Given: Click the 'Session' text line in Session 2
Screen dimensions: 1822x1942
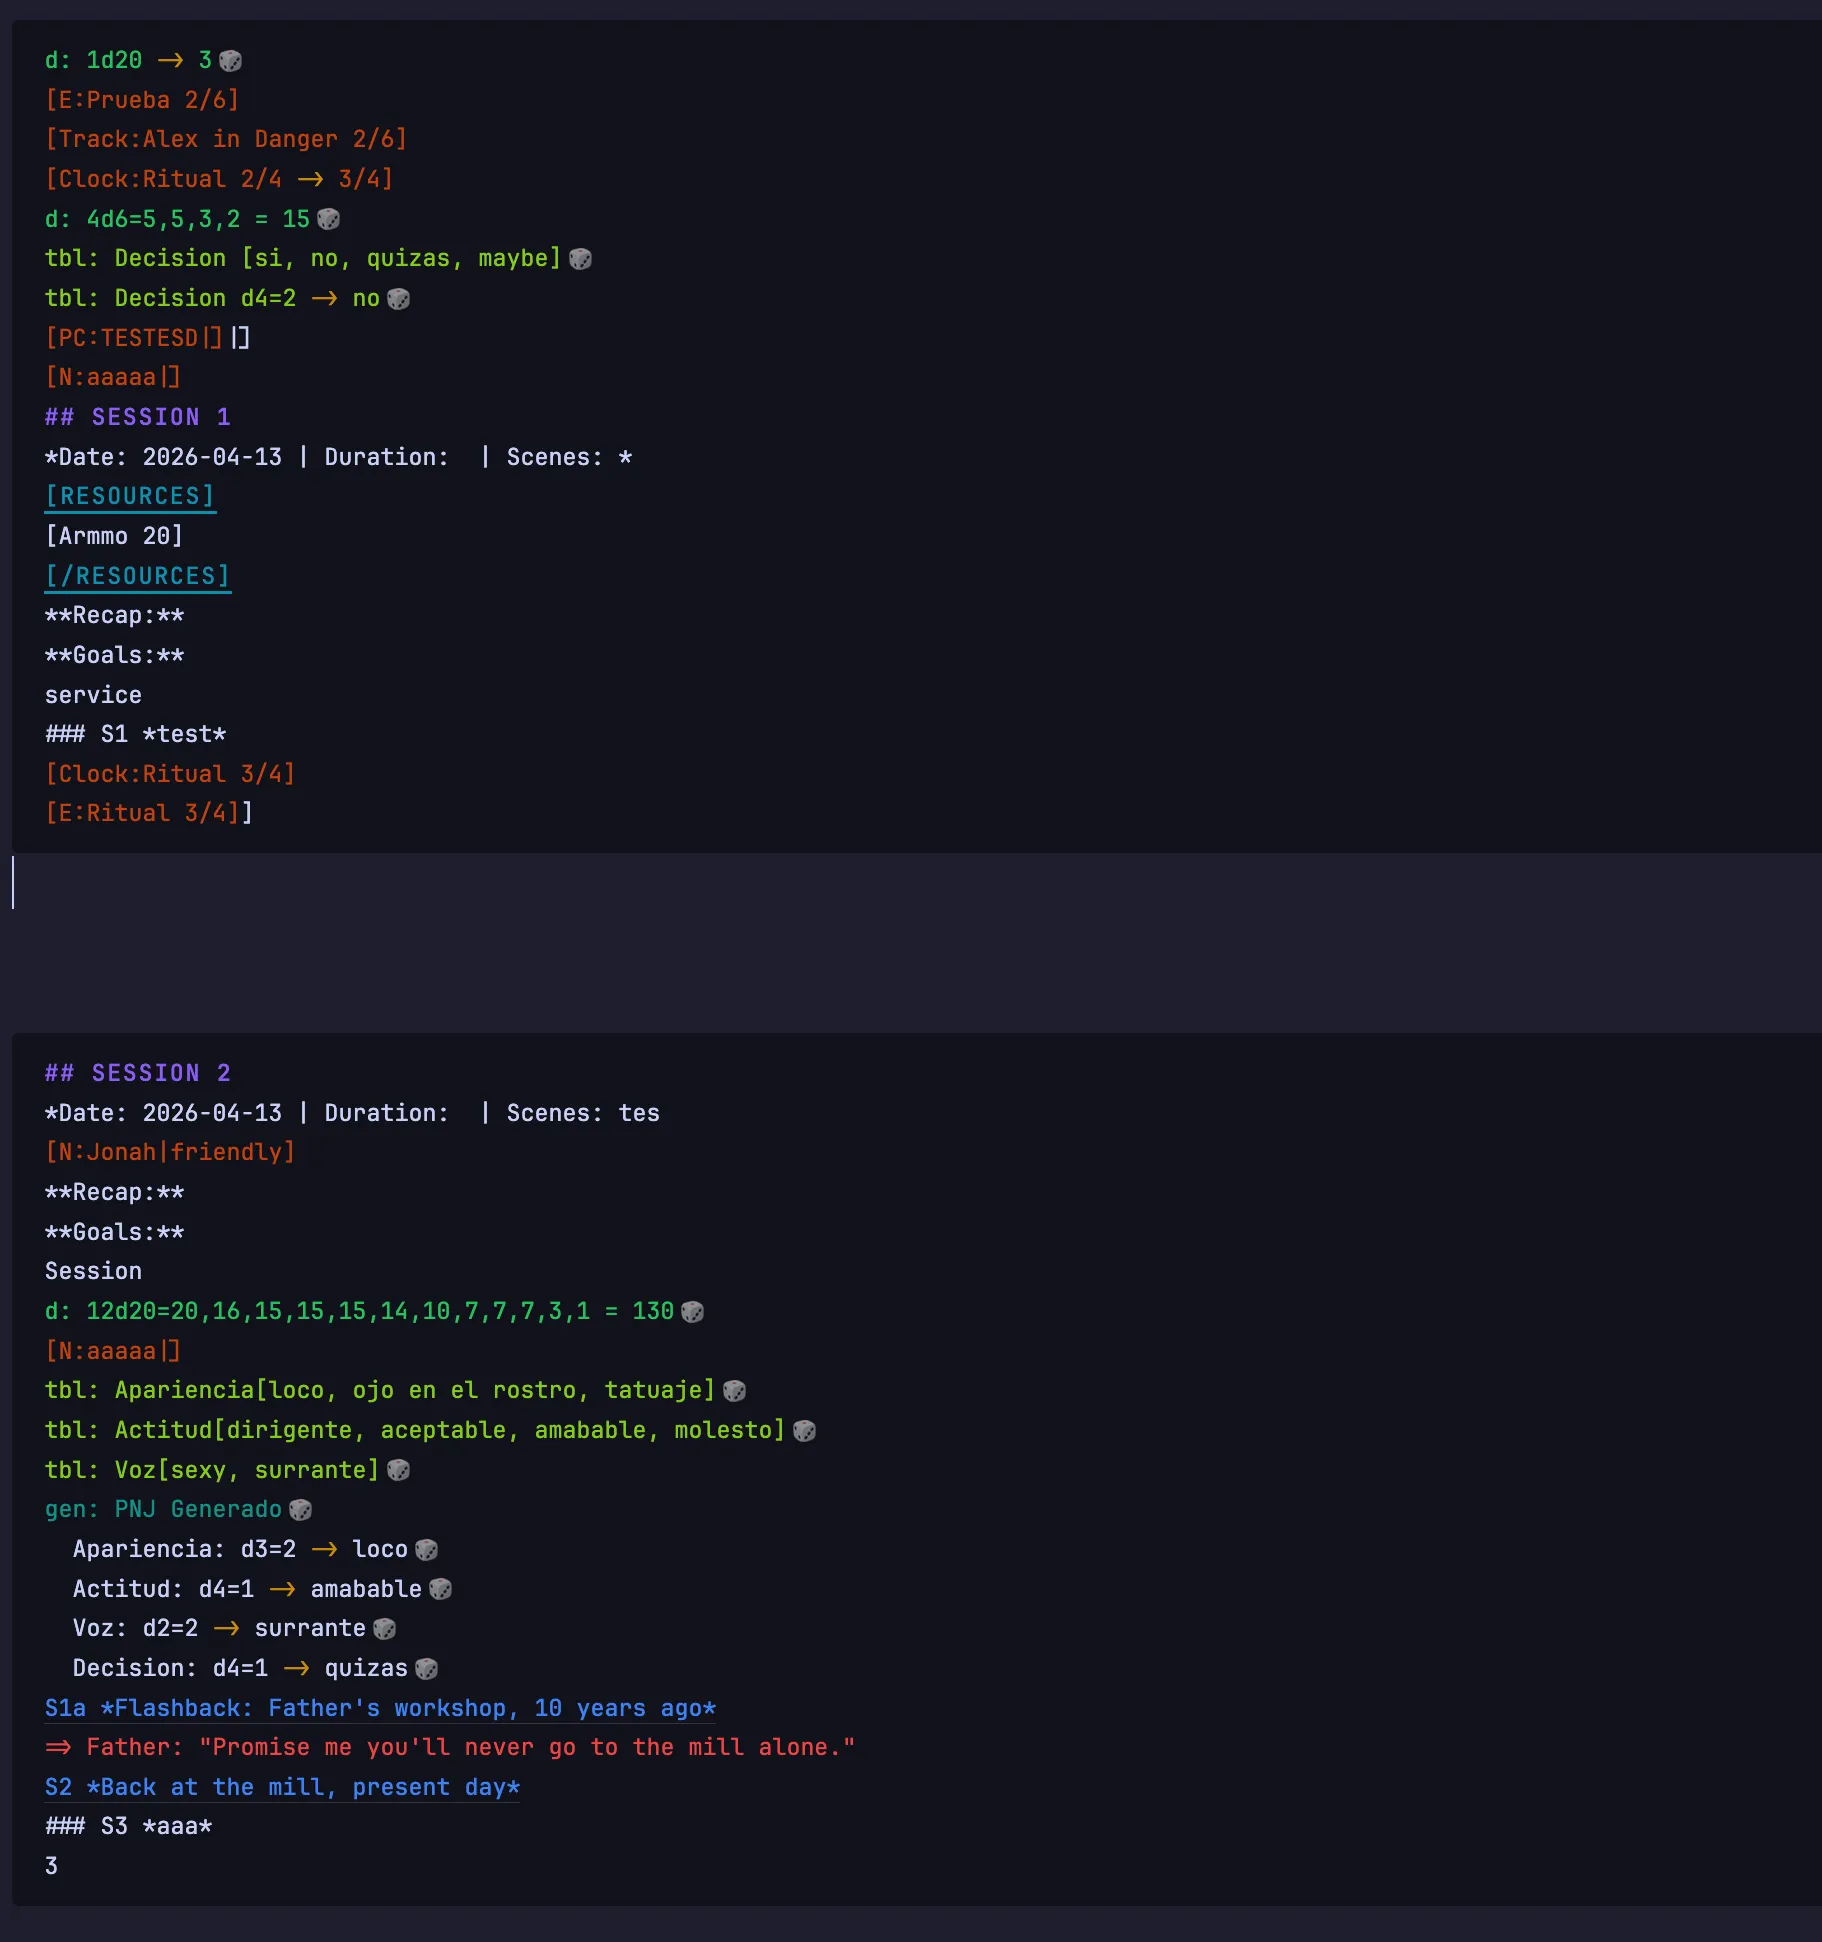Looking at the screenshot, I should (93, 1271).
